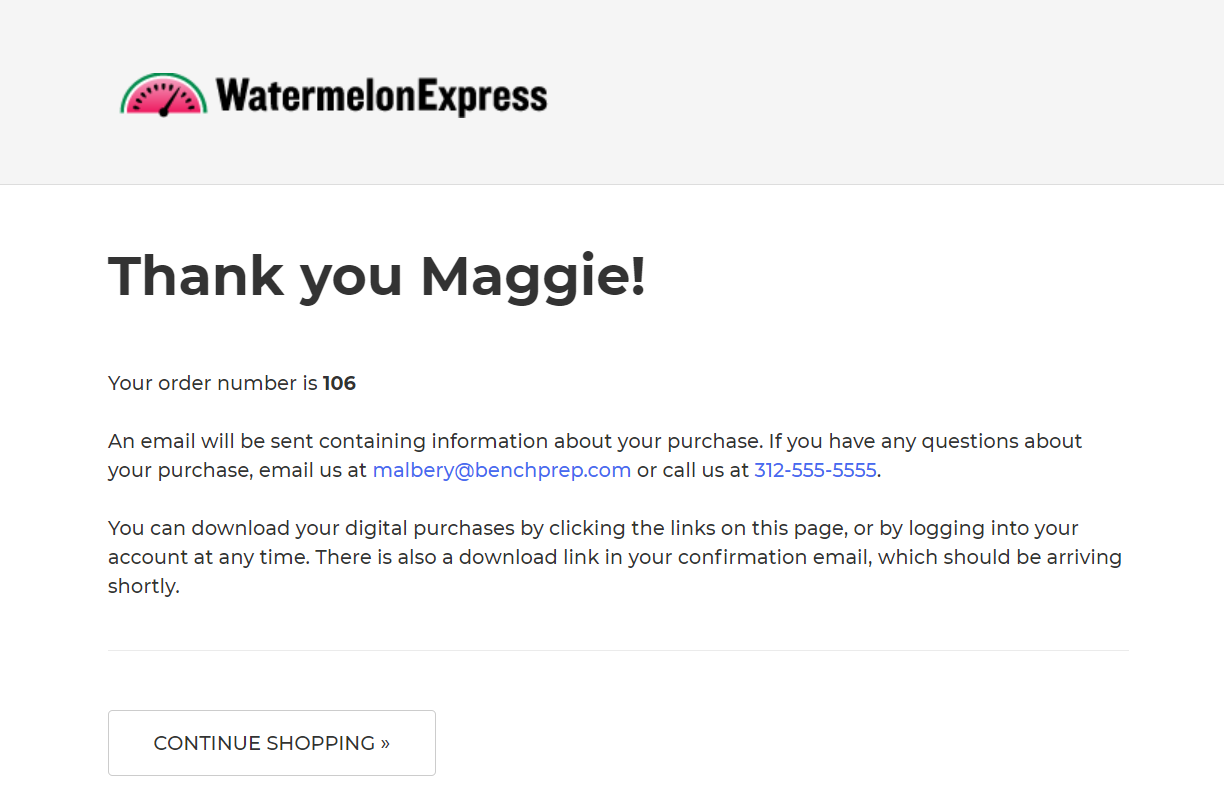Click the "Your order number is" text
This screenshot has height=809, width=1224.
click(x=213, y=383)
